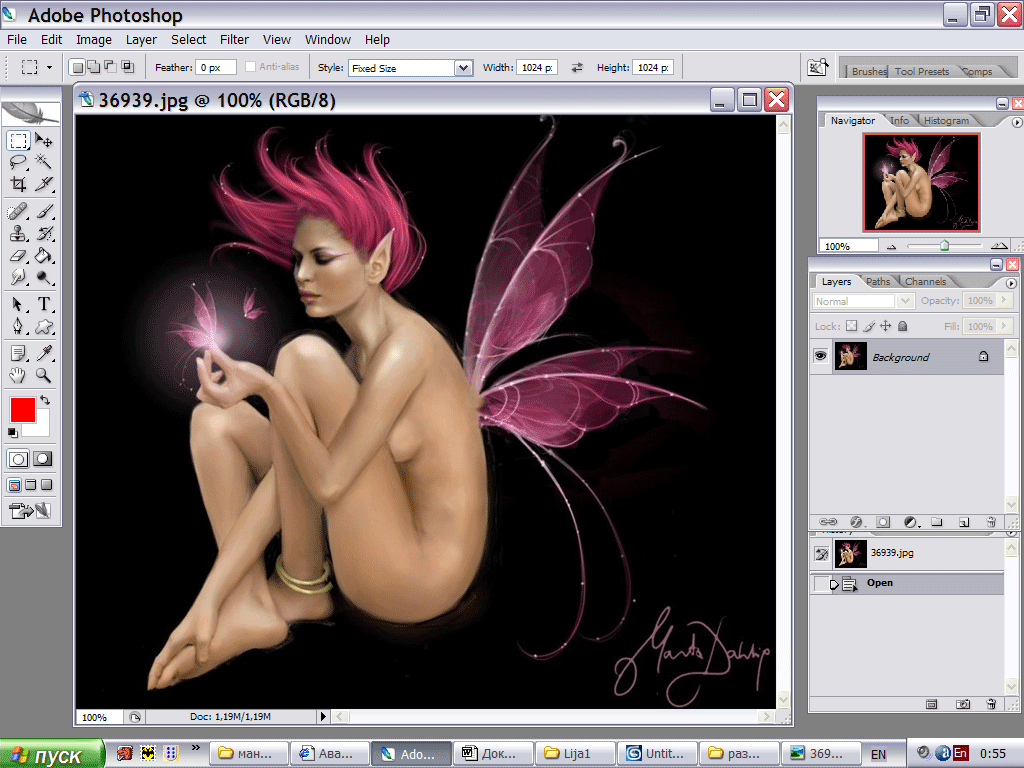Image resolution: width=1024 pixels, height=768 pixels.
Task: Click the Start button labeled пуск
Action: [x=52, y=754]
